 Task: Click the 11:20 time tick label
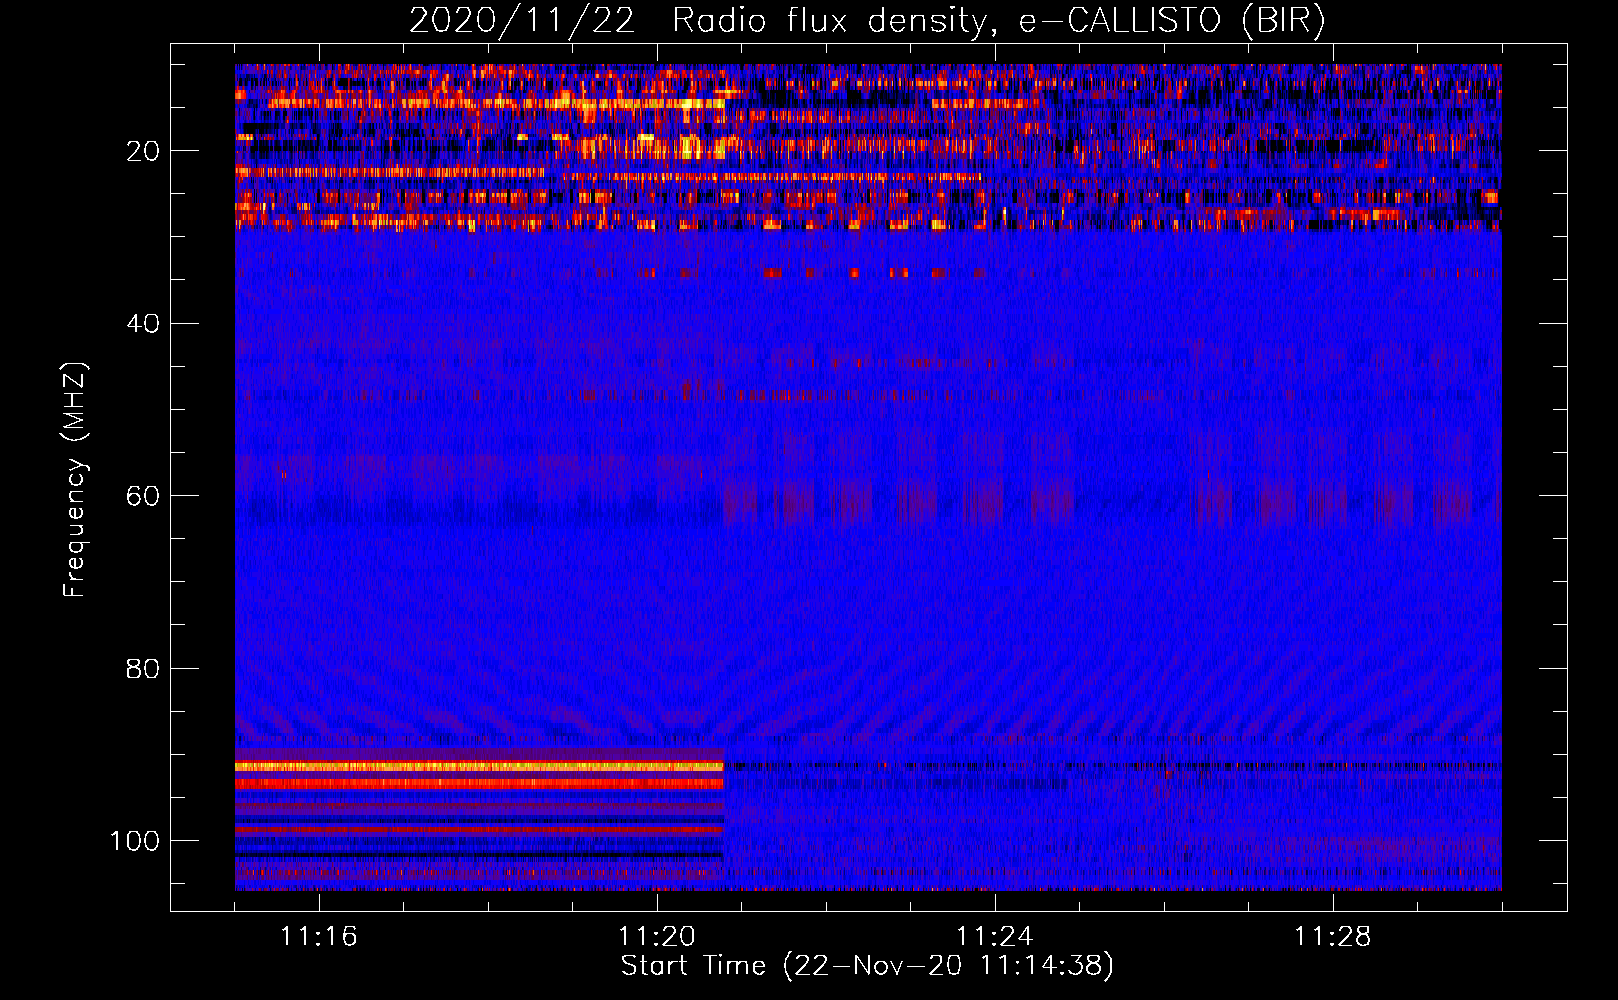(657, 937)
